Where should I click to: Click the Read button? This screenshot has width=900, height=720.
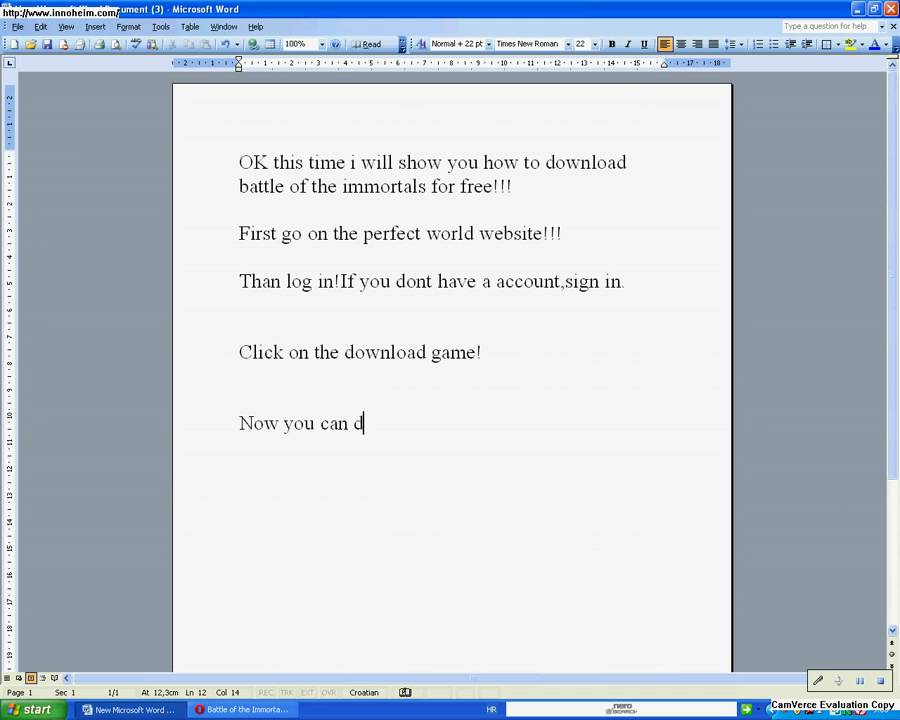(x=366, y=44)
